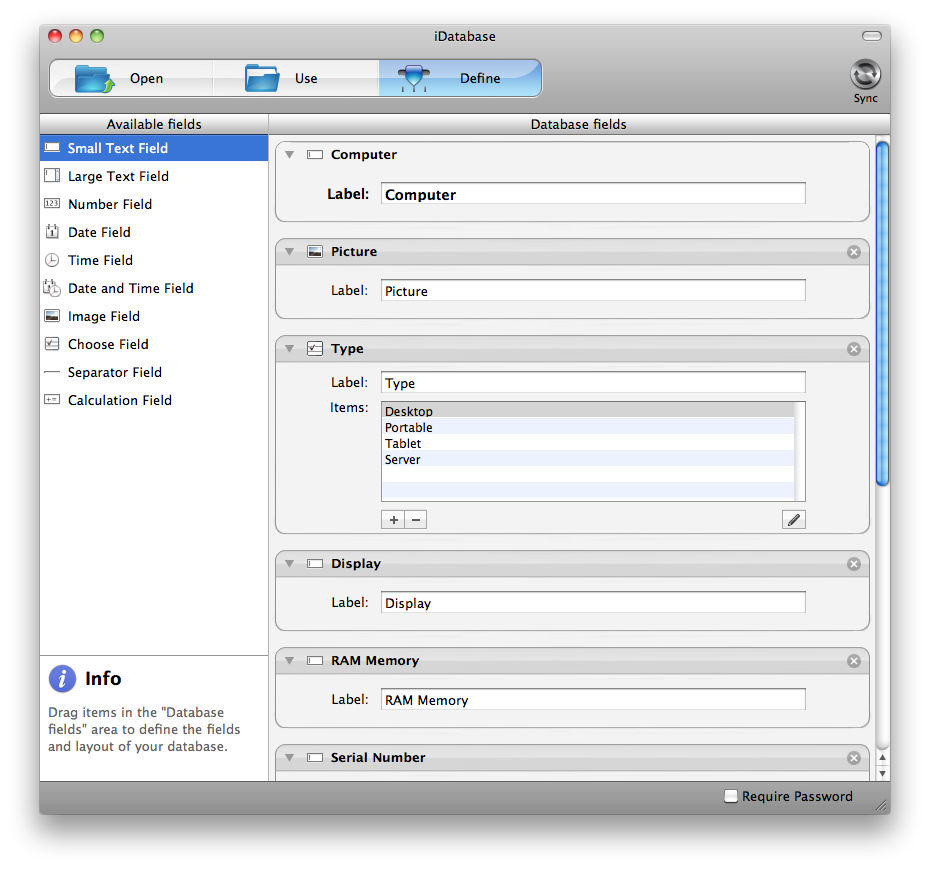Click the pencil edit icon under Items
The image size is (930, 869).
tap(794, 520)
